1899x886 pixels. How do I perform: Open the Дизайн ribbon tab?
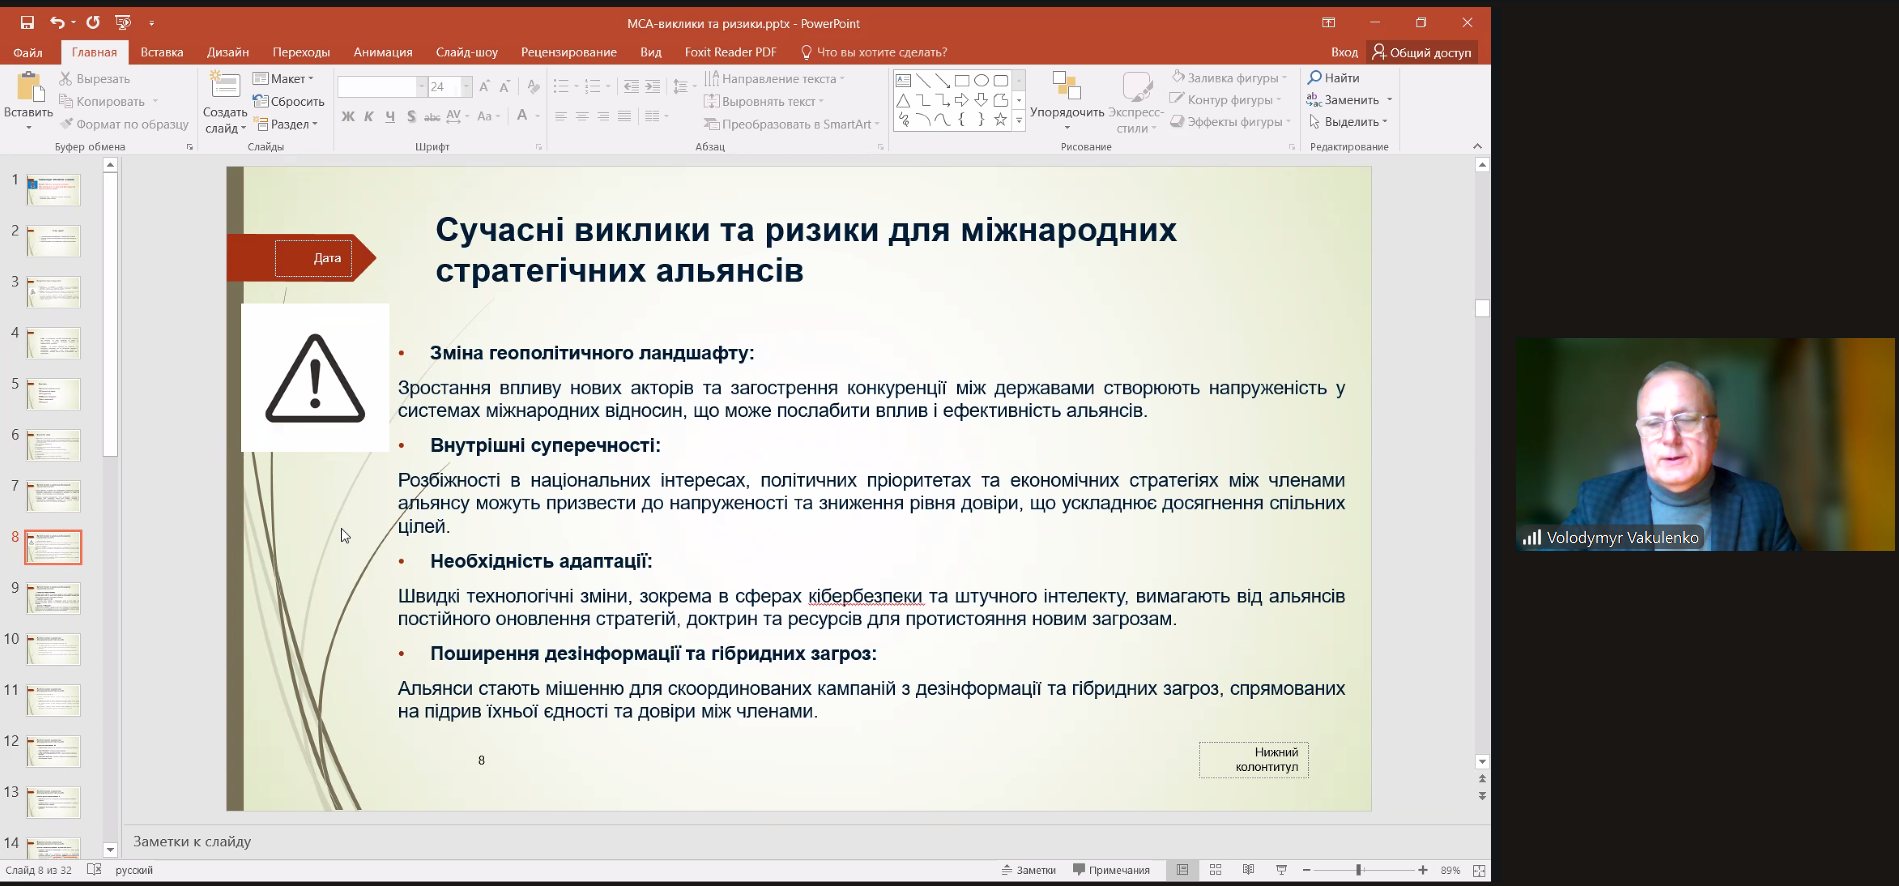[x=228, y=52]
